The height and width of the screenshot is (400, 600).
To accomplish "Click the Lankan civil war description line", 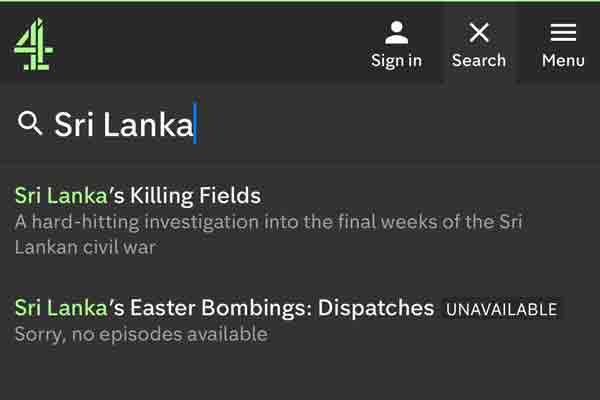I will click(x=85, y=247).
